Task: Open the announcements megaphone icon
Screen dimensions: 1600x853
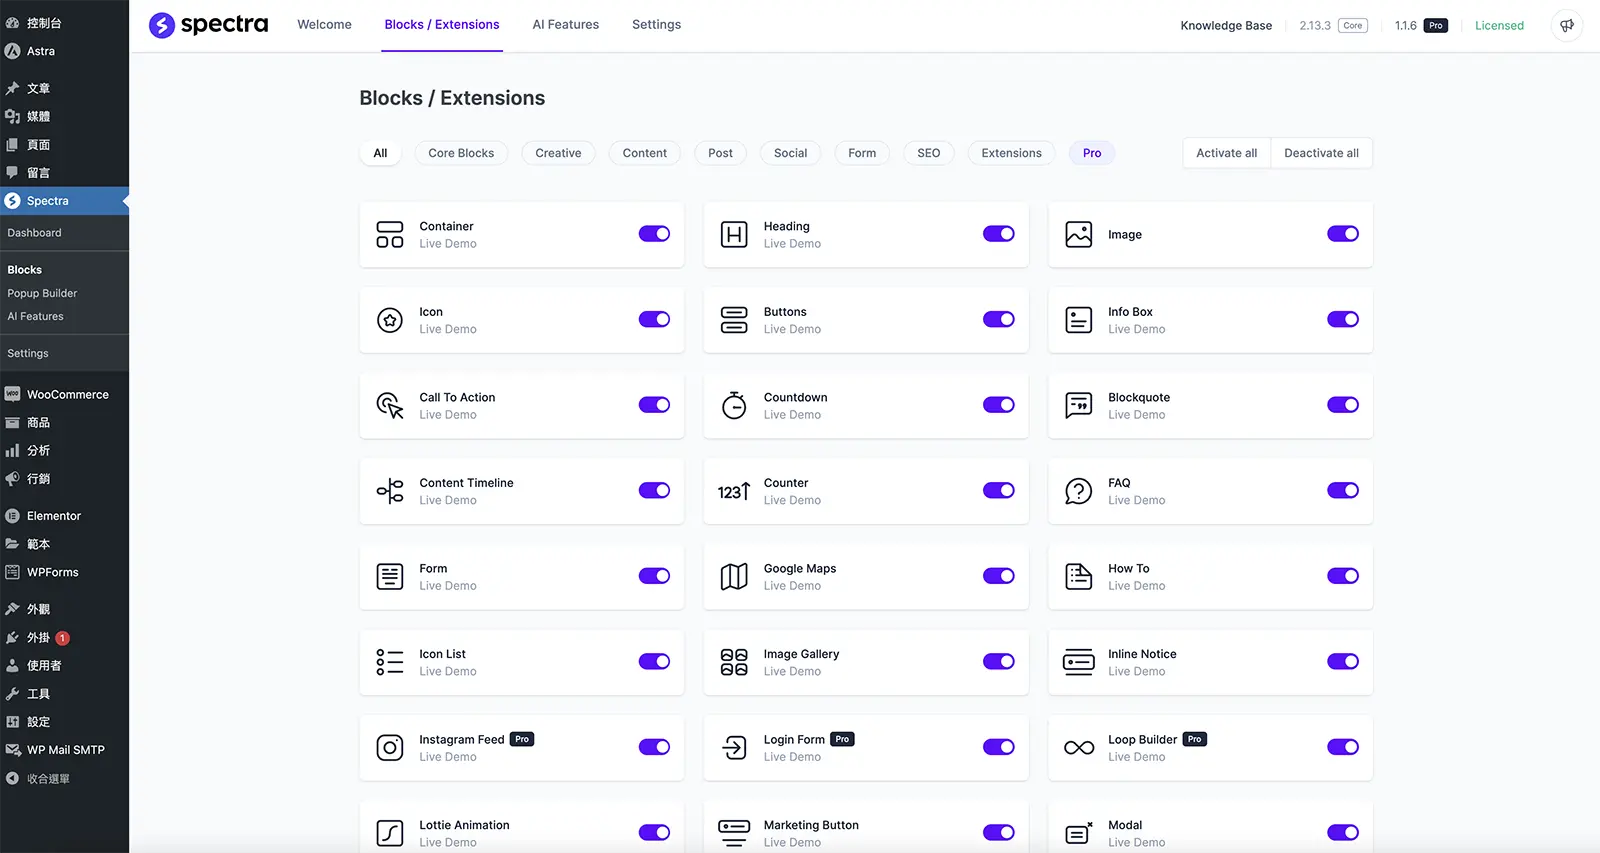Action: coord(1567,25)
